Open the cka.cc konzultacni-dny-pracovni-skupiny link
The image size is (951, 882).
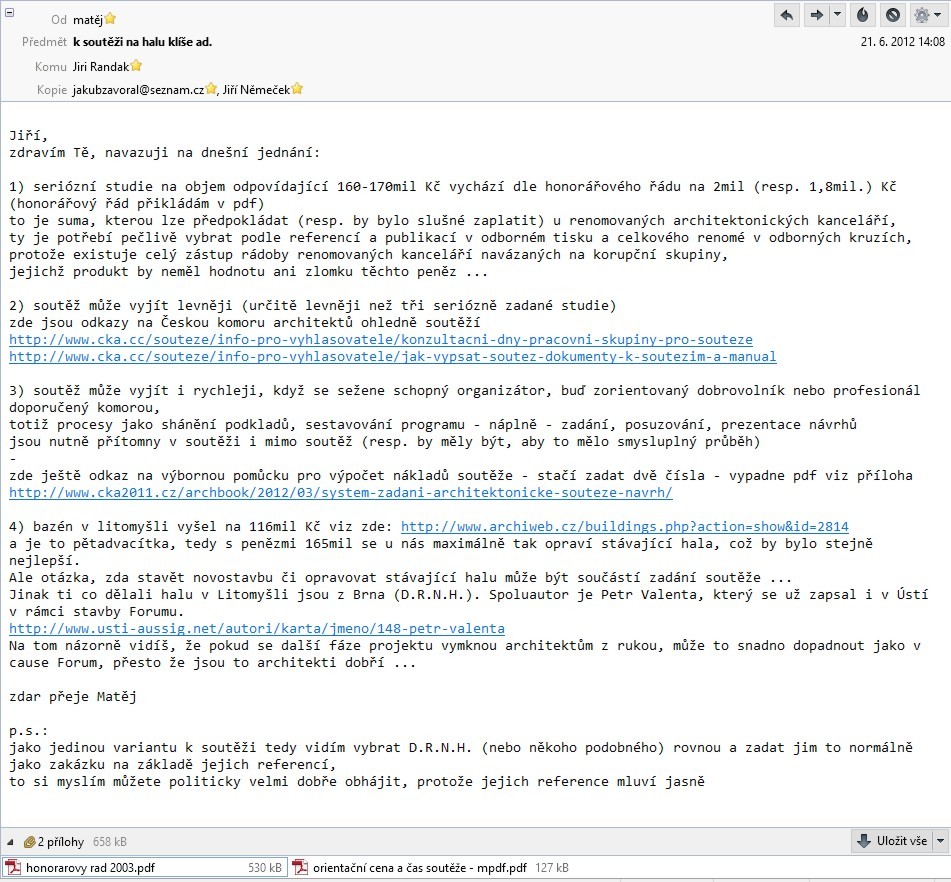click(x=381, y=340)
